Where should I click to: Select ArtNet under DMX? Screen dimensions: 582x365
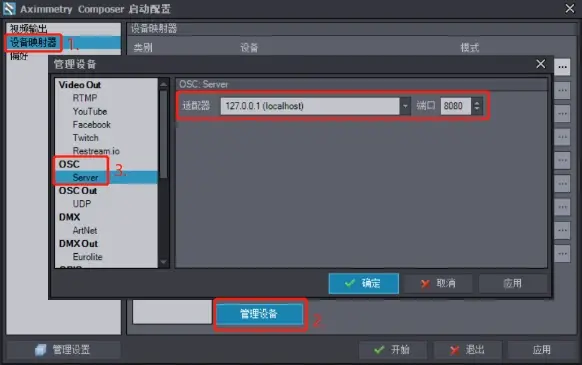(85, 230)
